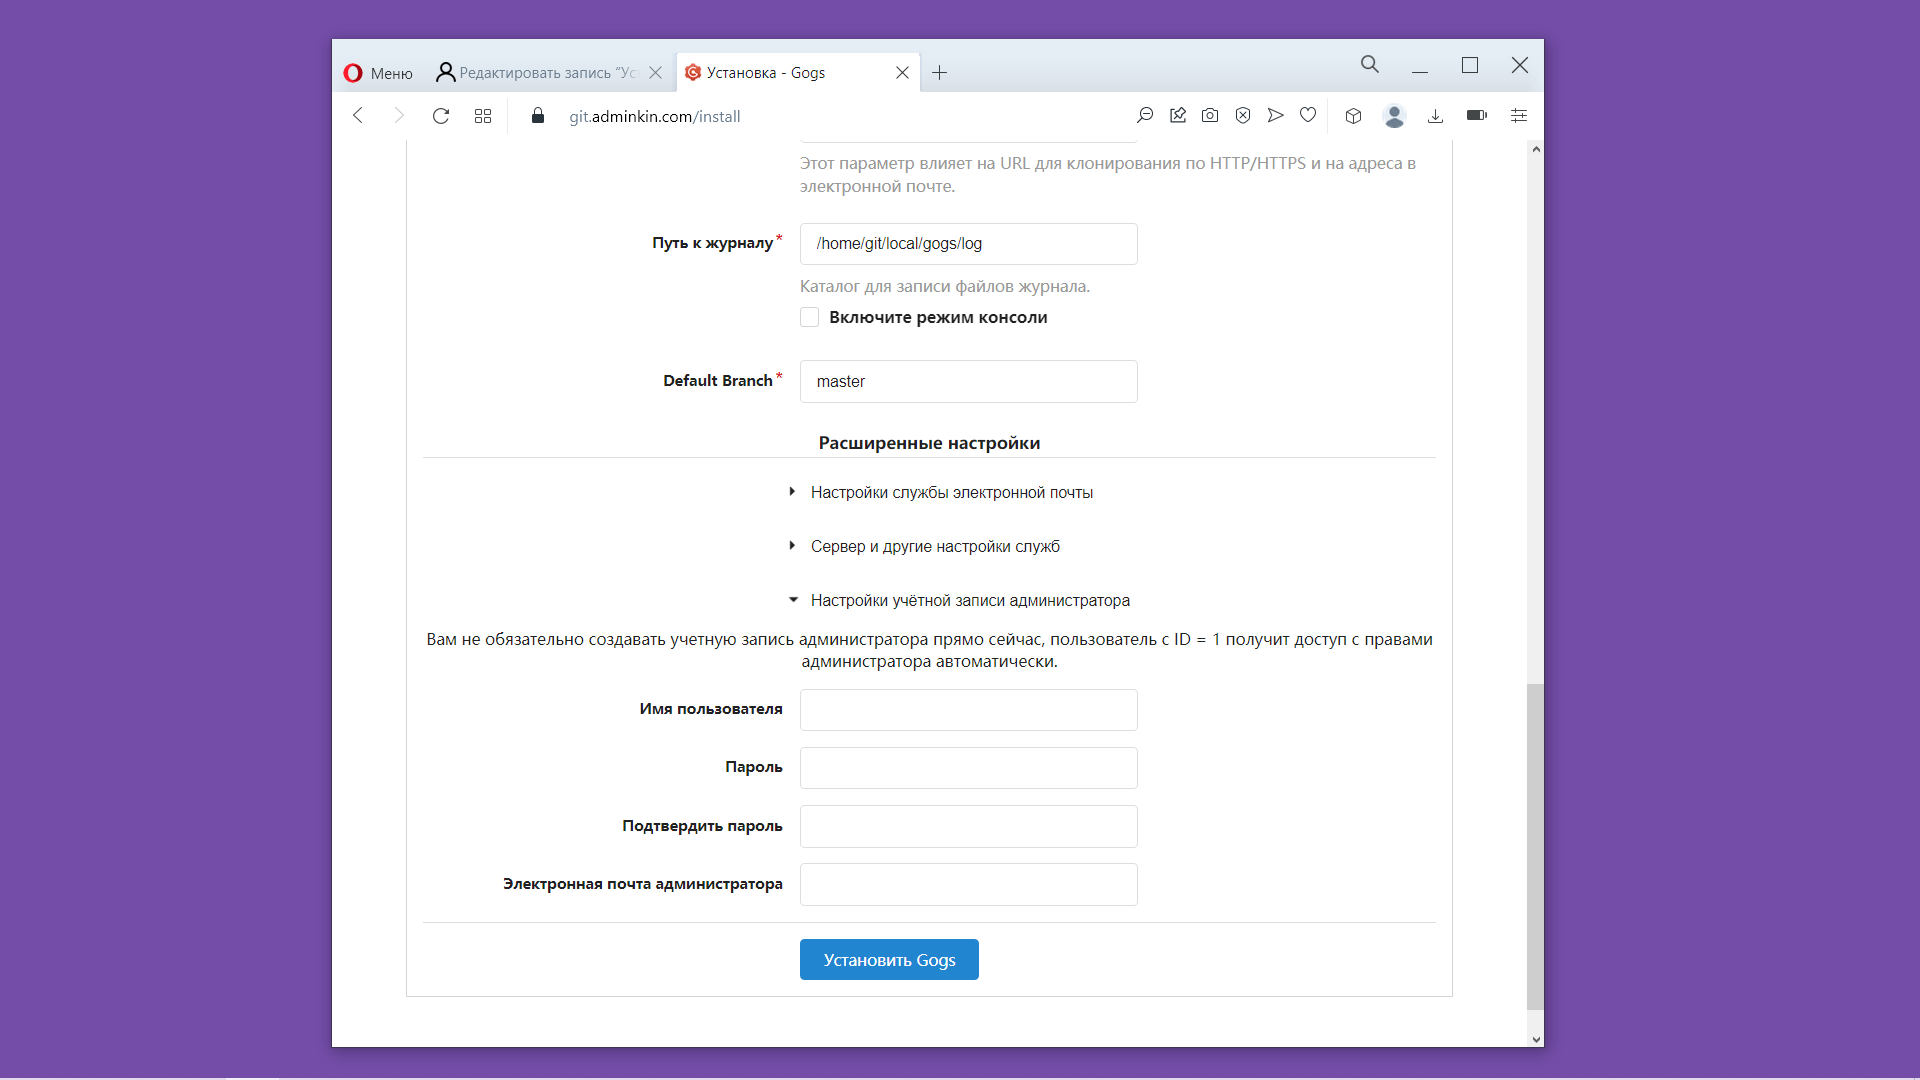Click the page vertical scrollbar thumb
This screenshot has width=1920, height=1080.
1535,847
